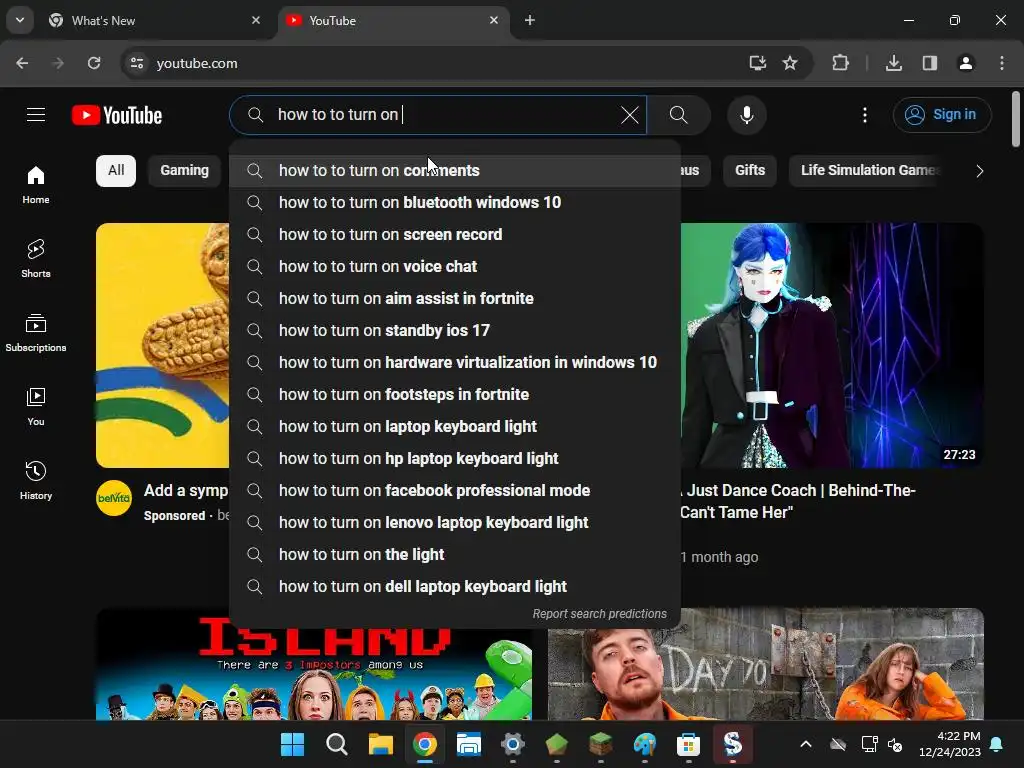Image resolution: width=1024 pixels, height=768 pixels.
Task: Open History in sidebar
Action: [36, 480]
